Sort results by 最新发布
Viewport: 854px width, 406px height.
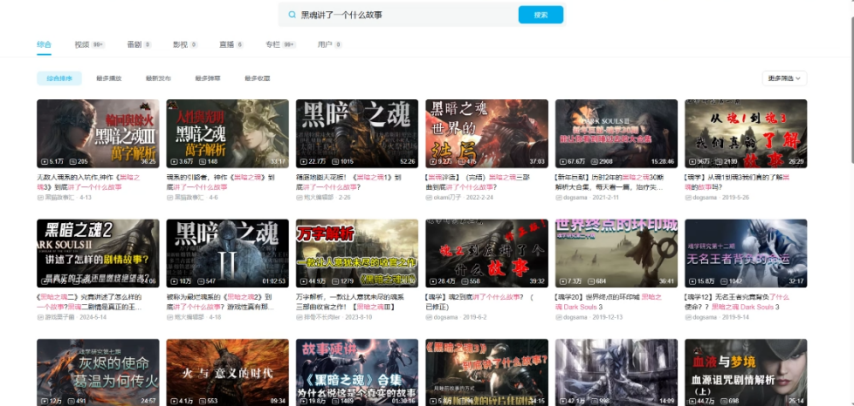click(x=158, y=78)
